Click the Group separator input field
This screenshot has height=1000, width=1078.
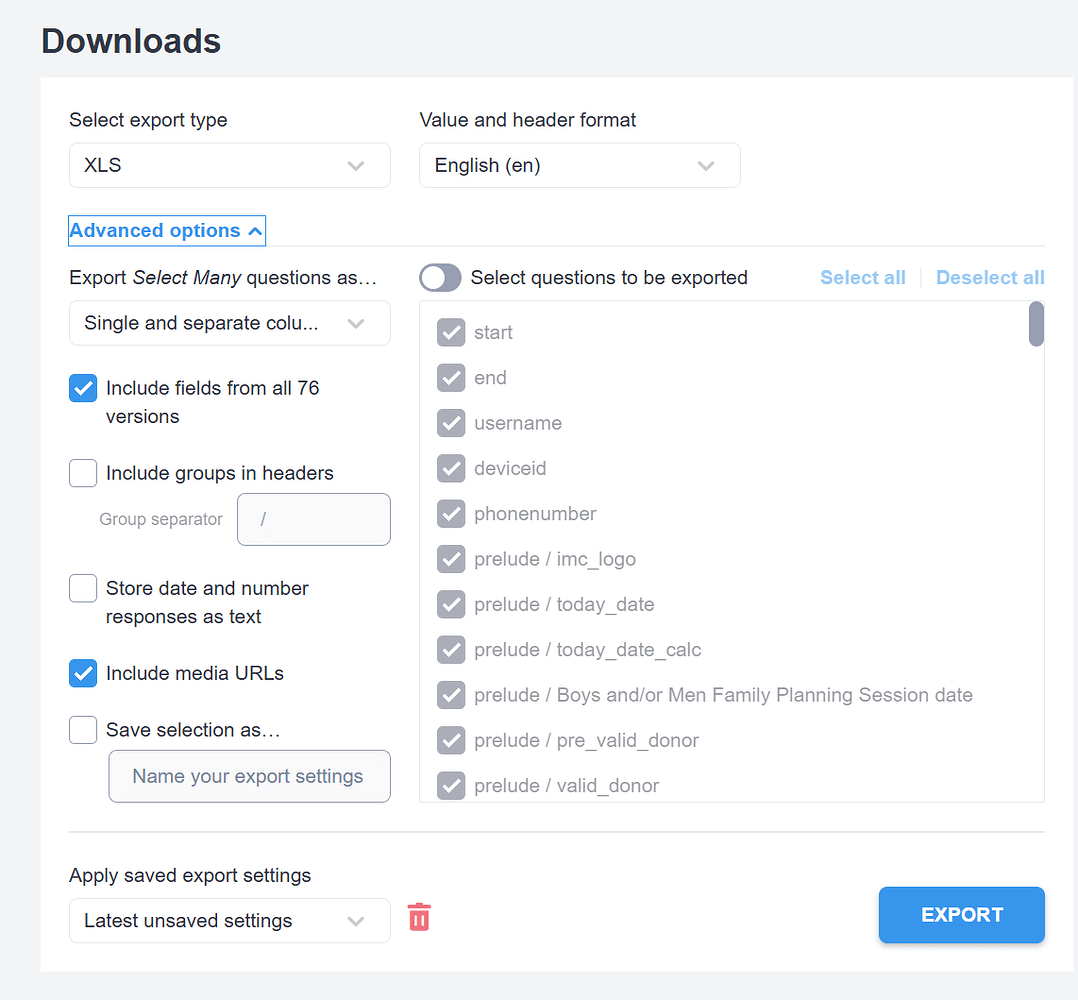coord(313,519)
